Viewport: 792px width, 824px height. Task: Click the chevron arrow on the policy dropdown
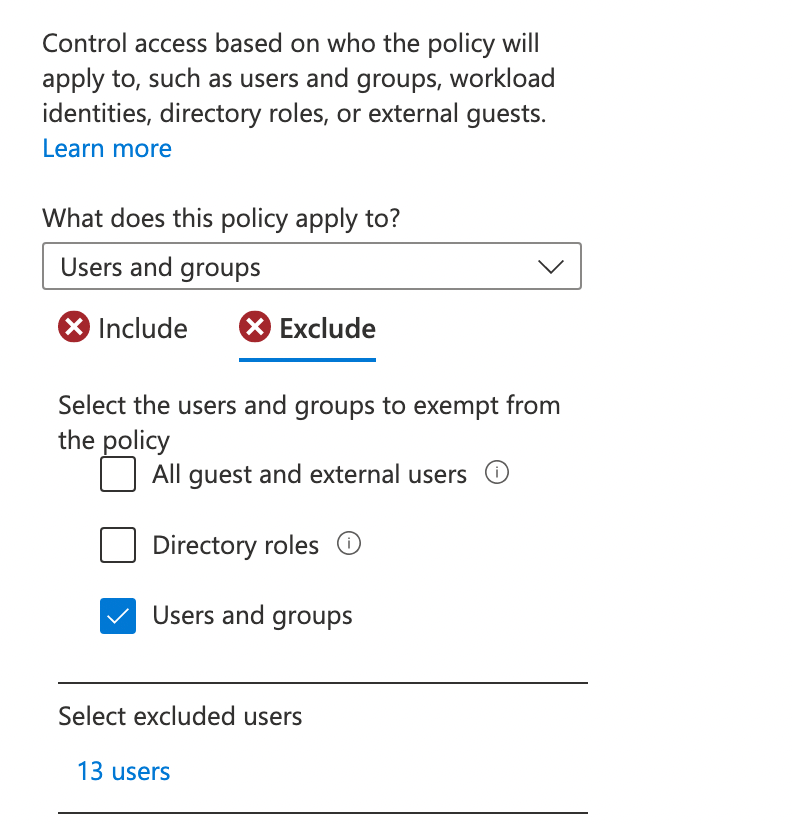(x=550, y=267)
